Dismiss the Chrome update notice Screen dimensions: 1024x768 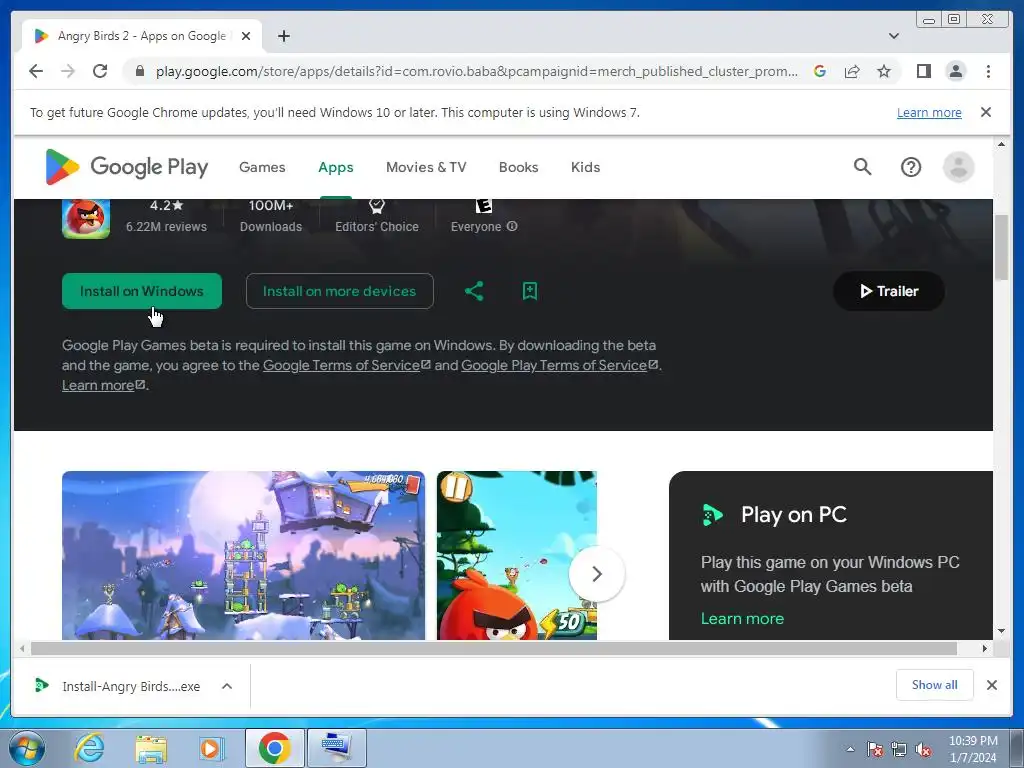(x=986, y=112)
